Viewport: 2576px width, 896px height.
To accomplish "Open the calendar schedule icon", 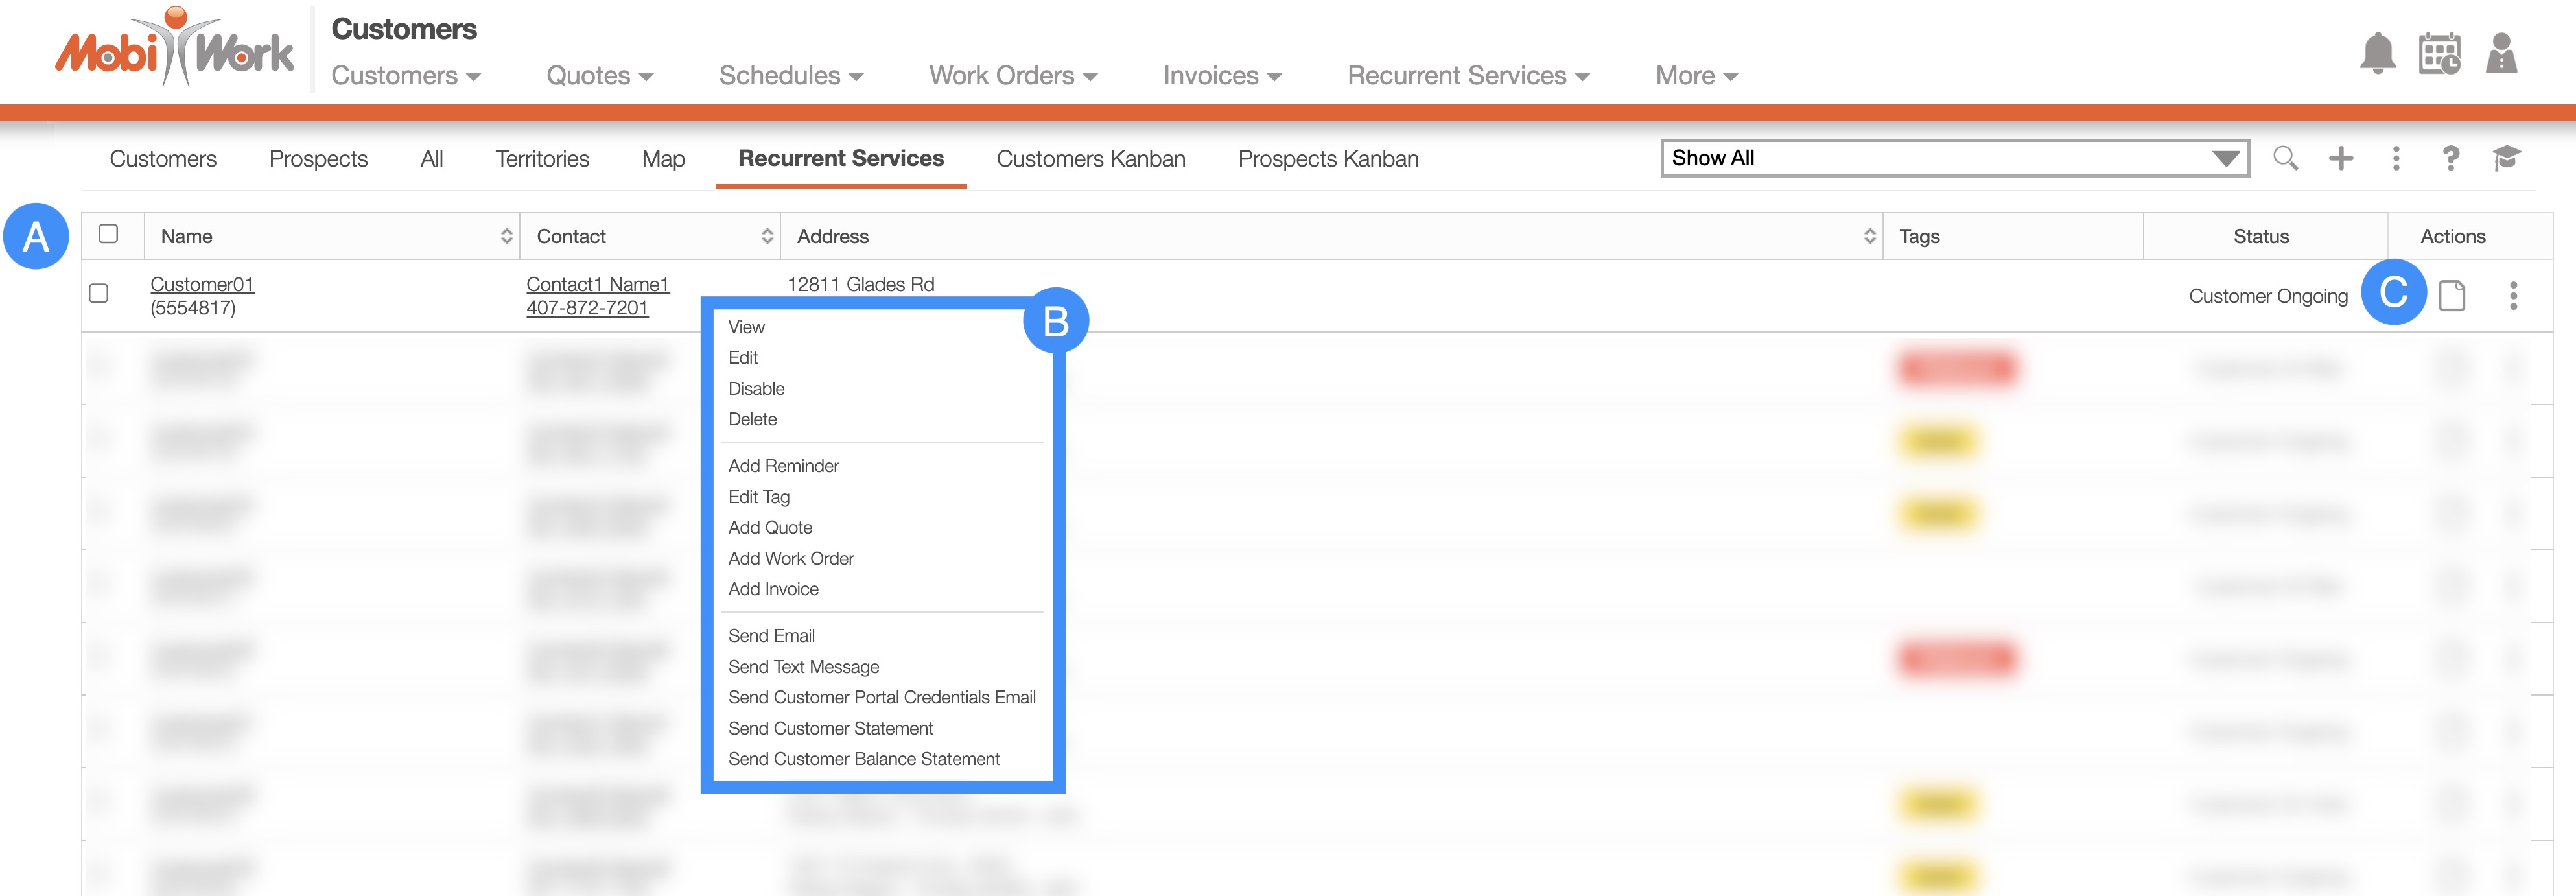I will [x=2439, y=54].
